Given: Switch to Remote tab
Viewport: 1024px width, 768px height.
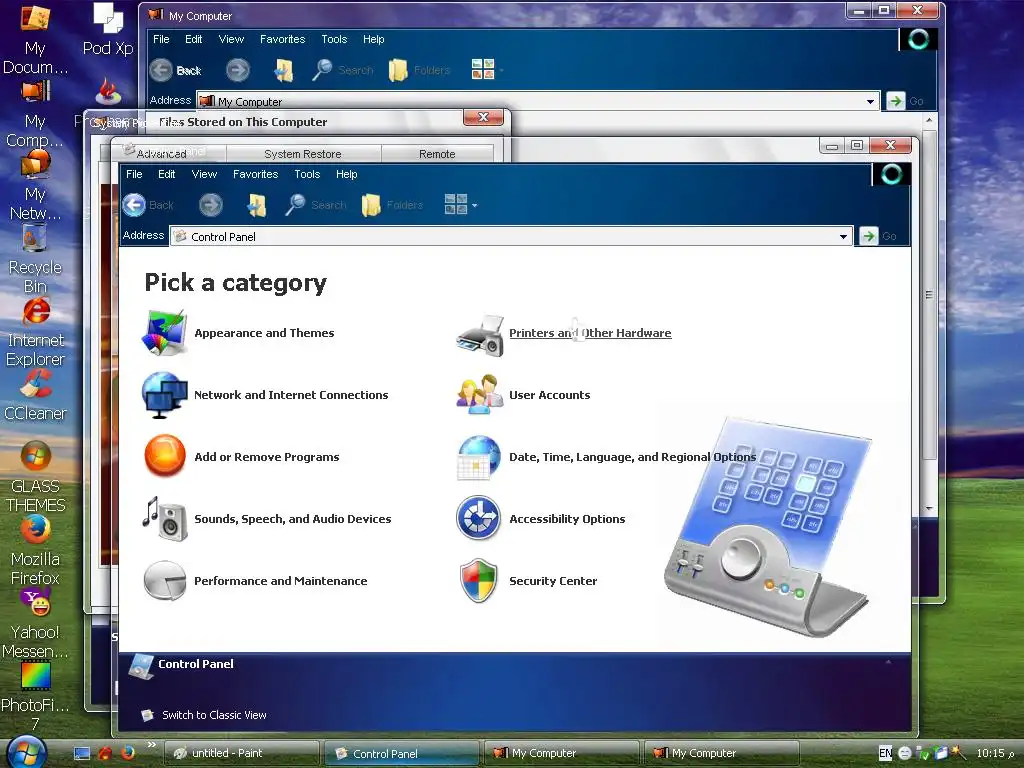Looking at the screenshot, I should 437,154.
